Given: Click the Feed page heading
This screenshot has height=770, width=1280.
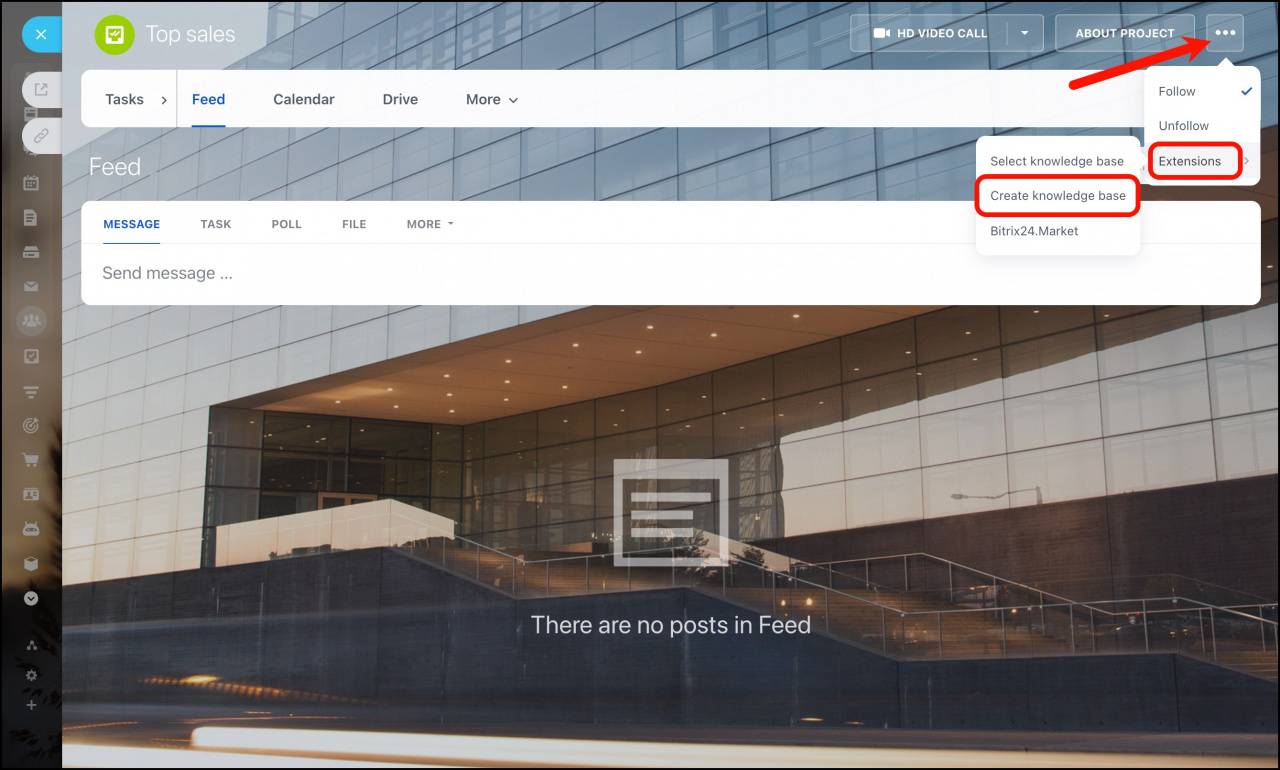Looking at the screenshot, I should coord(115,167).
